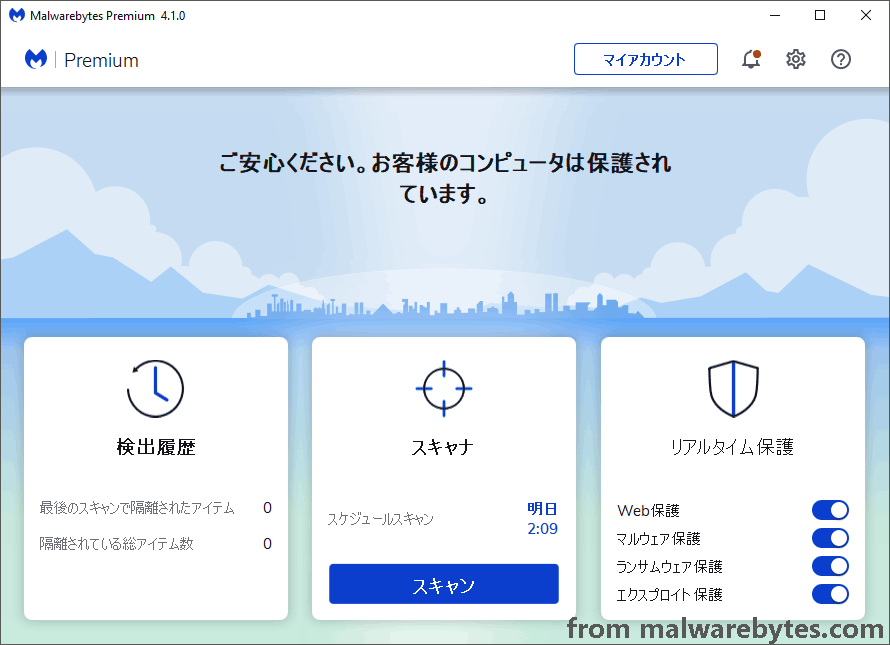
Task: Click the title bar Malwarebytes app icon
Action: [x=16, y=15]
